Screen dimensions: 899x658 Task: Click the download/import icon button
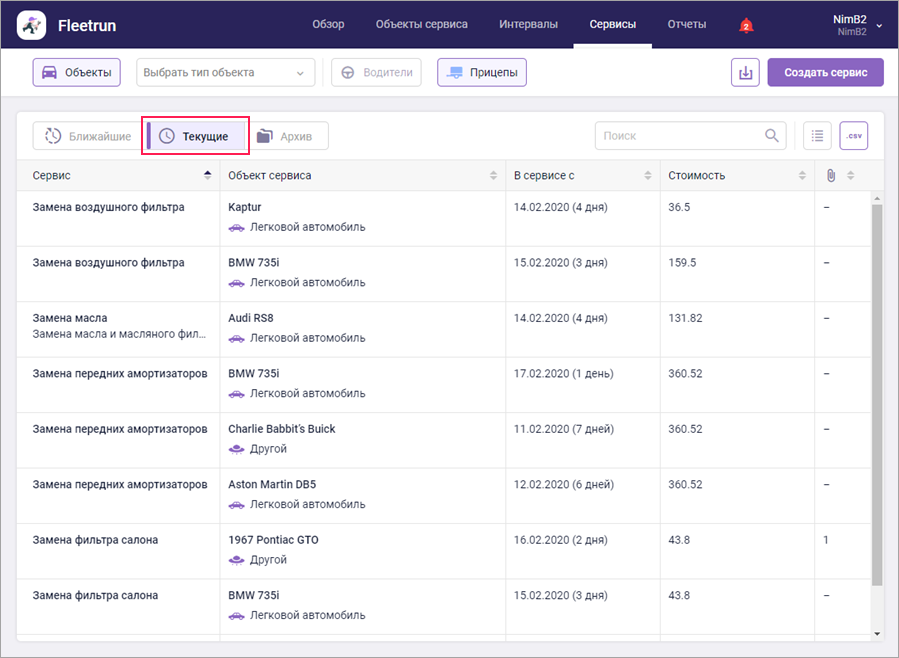(x=745, y=73)
